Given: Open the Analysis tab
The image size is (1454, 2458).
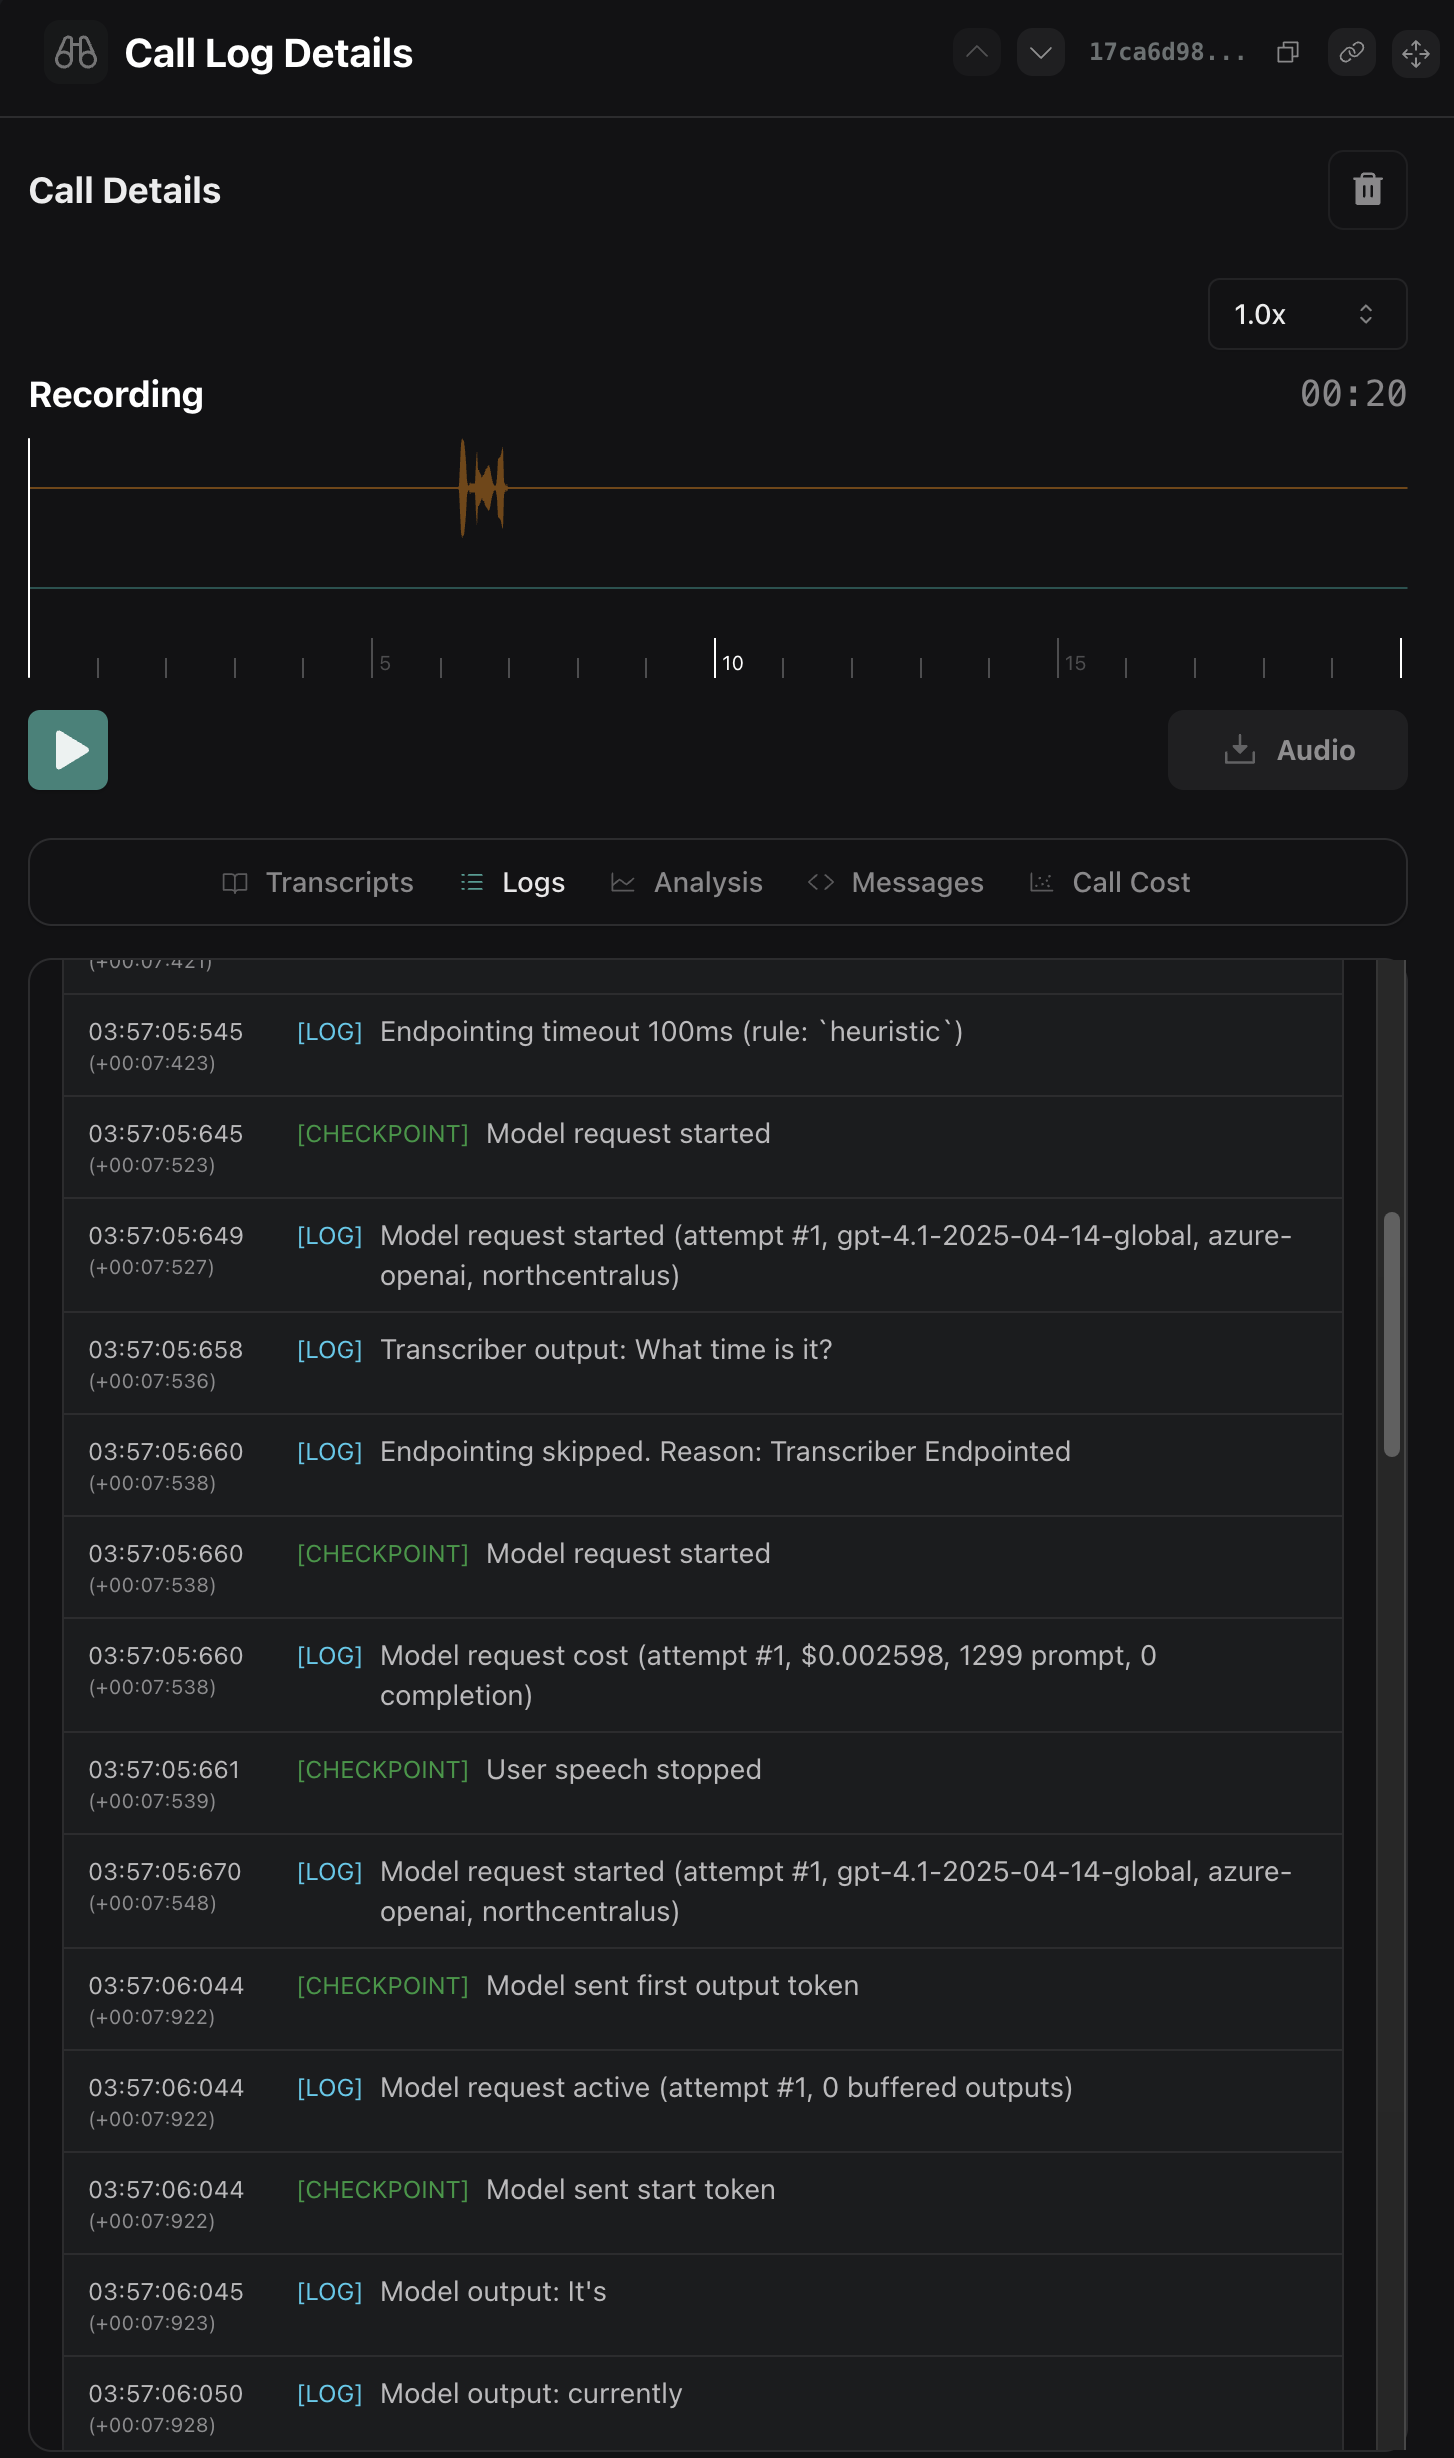Looking at the screenshot, I should click(x=687, y=882).
